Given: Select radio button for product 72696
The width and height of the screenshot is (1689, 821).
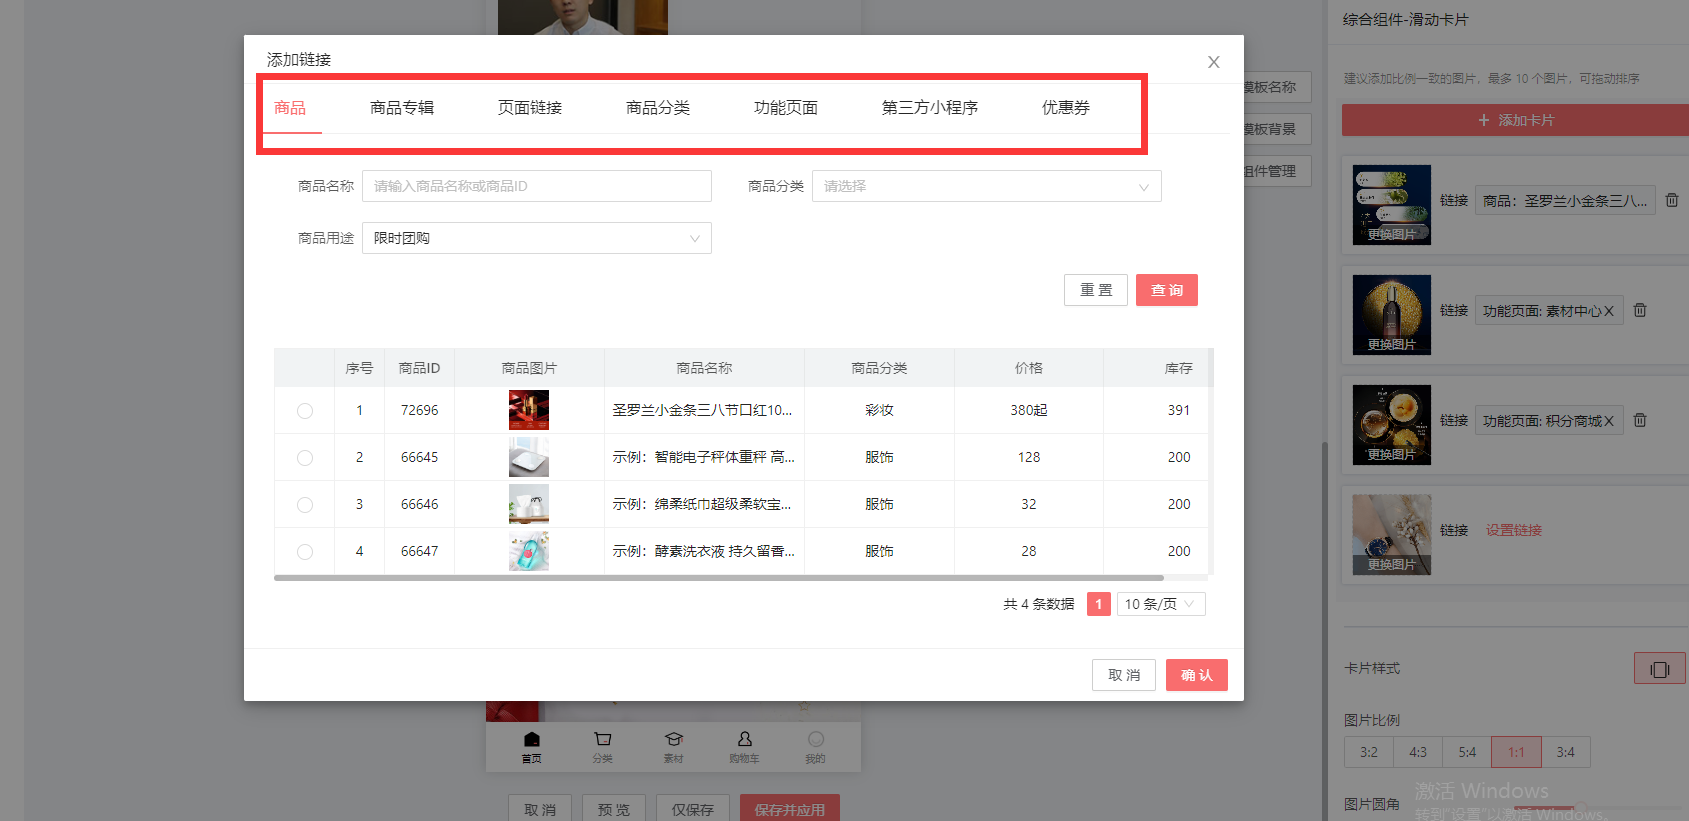Looking at the screenshot, I should tap(305, 411).
